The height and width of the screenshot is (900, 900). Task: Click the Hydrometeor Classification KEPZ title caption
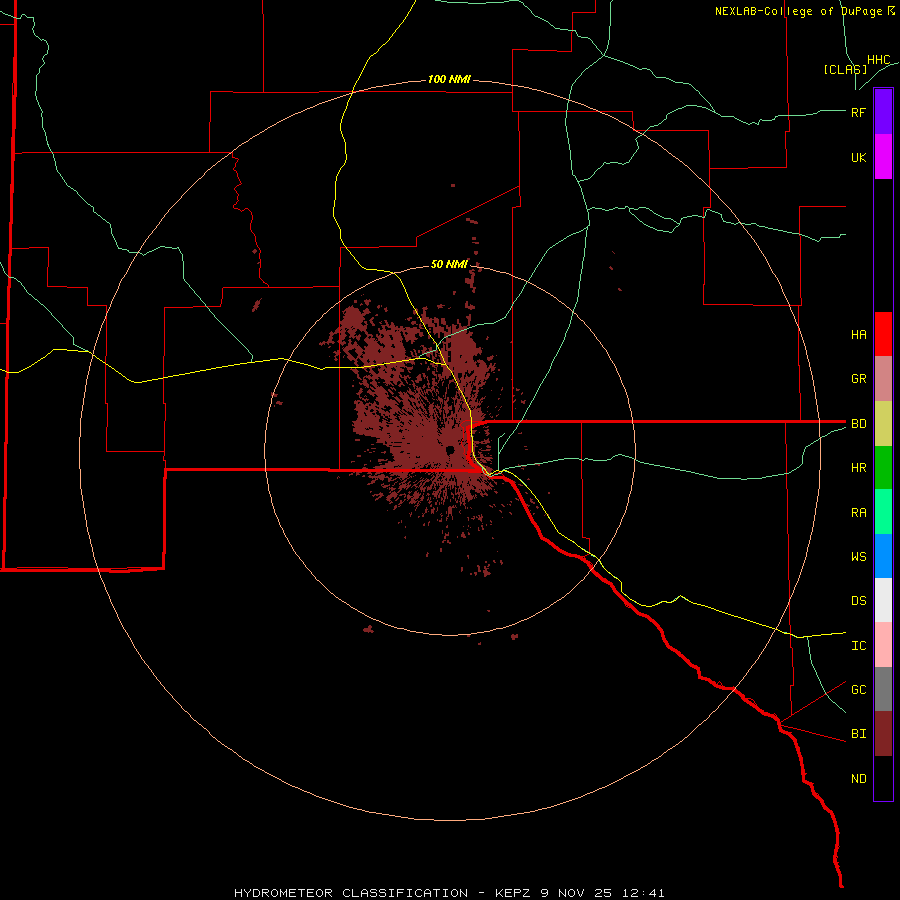click(449, 893)
